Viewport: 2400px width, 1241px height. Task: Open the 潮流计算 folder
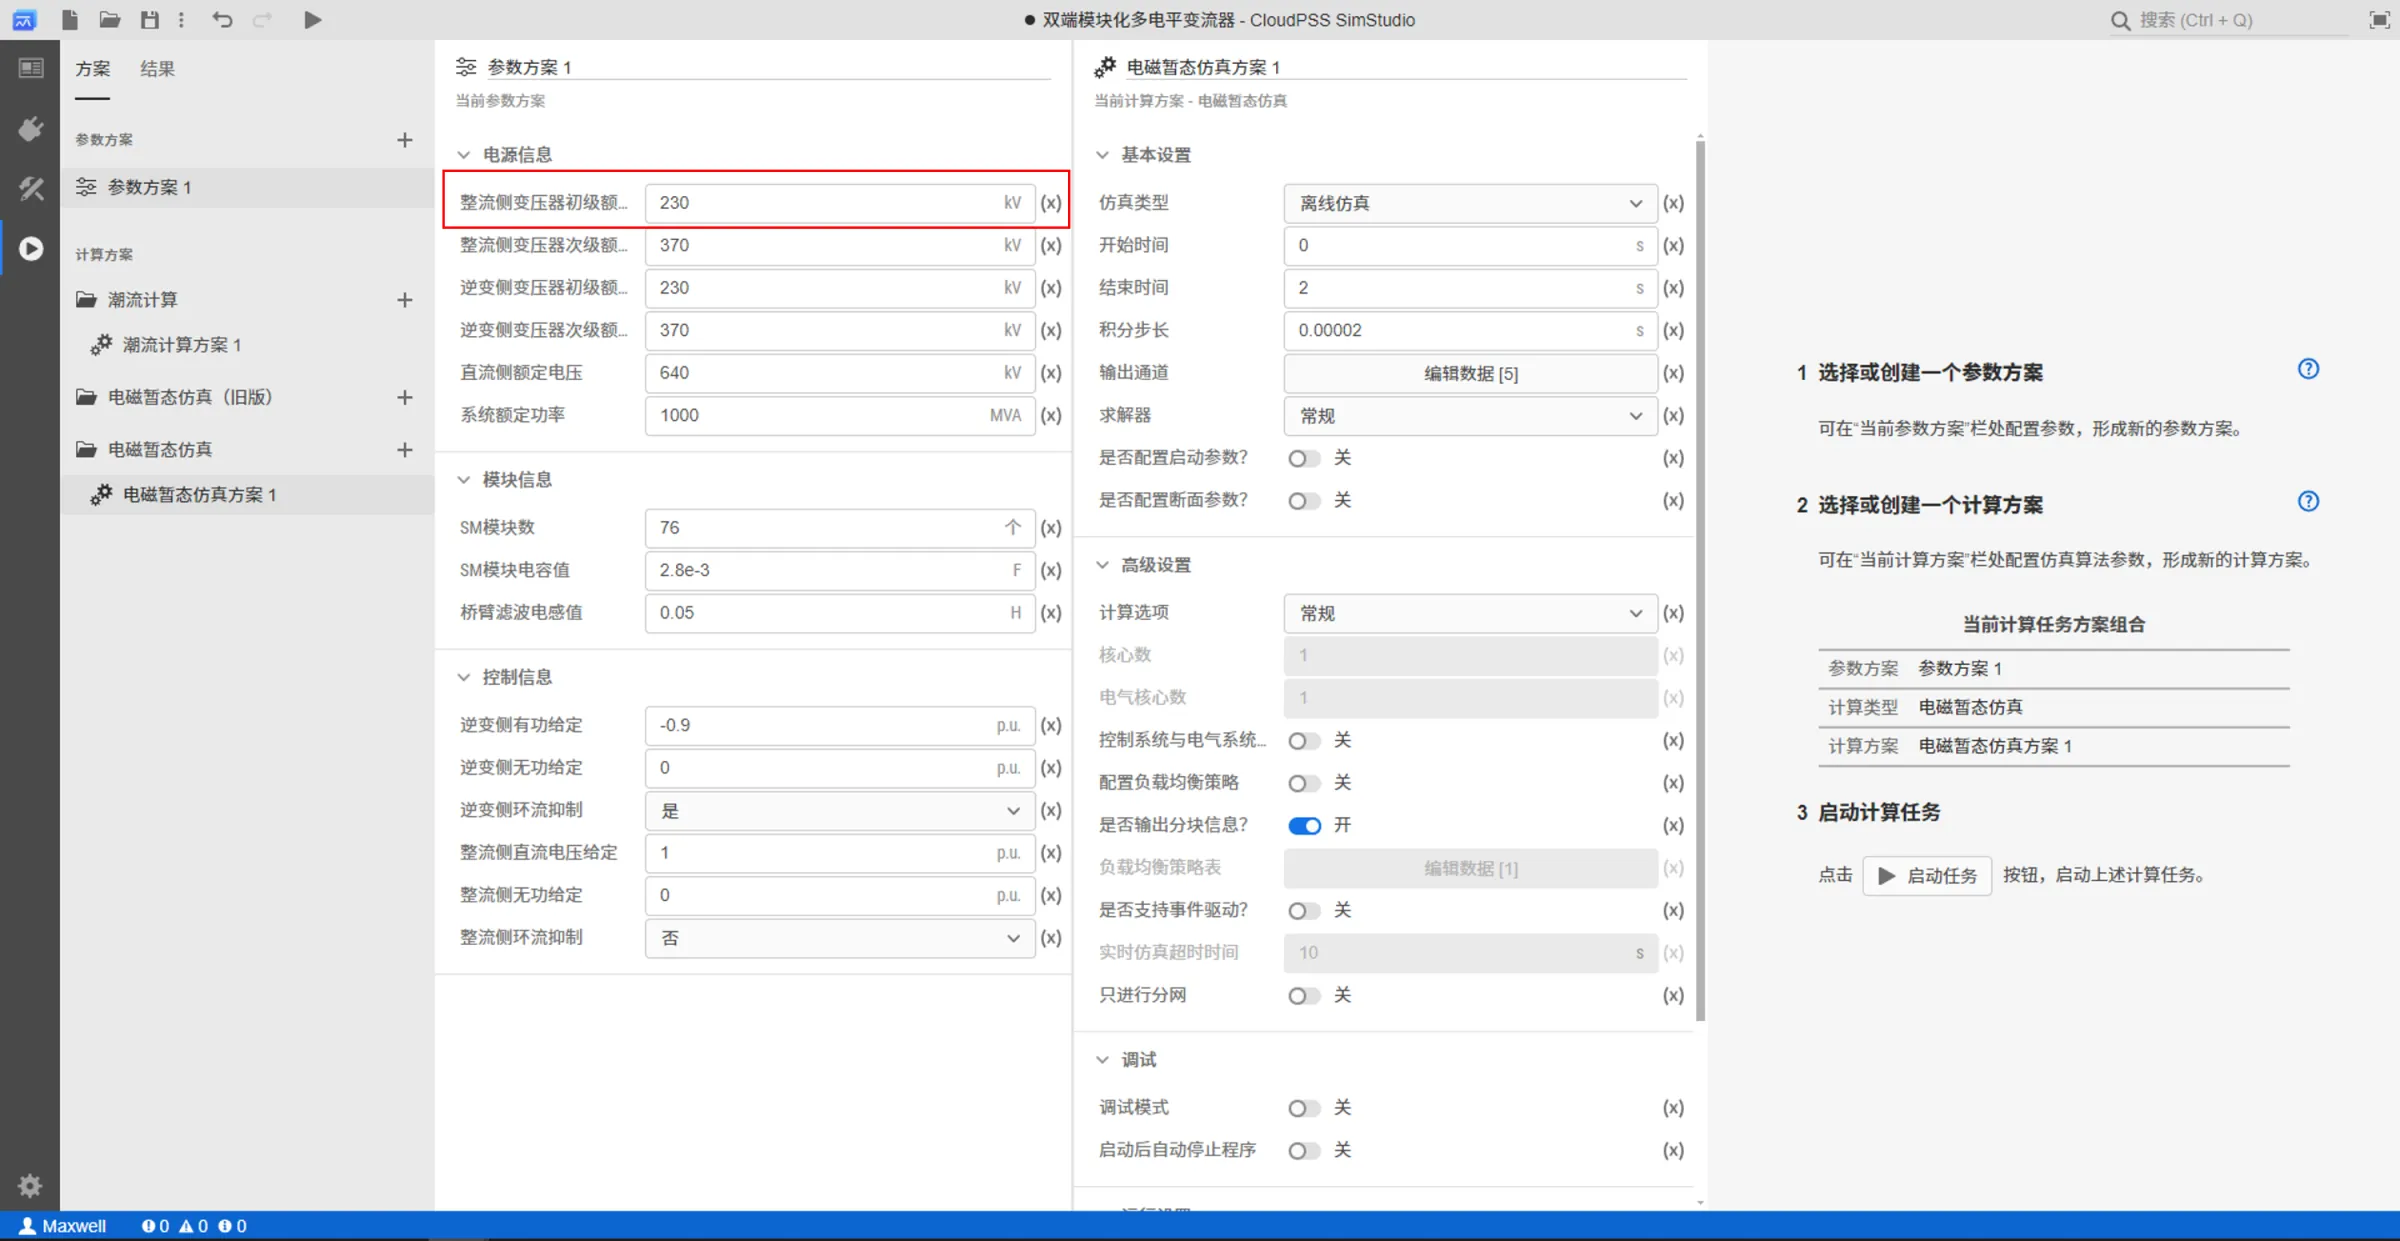click(x=128, y=300)
